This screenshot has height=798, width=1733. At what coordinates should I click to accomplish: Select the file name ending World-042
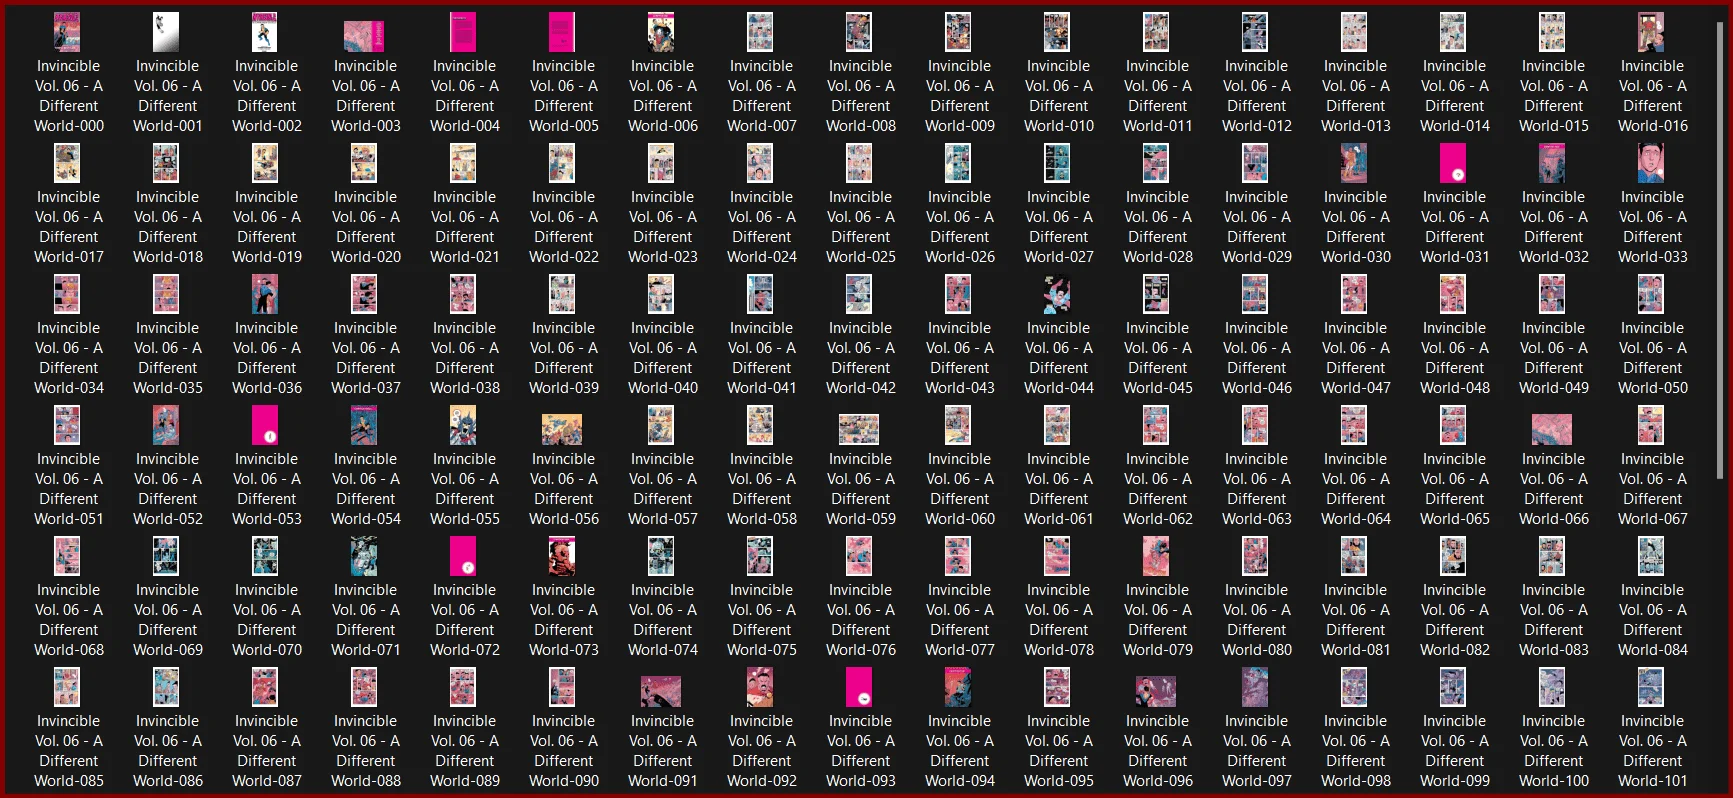point(861,358)
